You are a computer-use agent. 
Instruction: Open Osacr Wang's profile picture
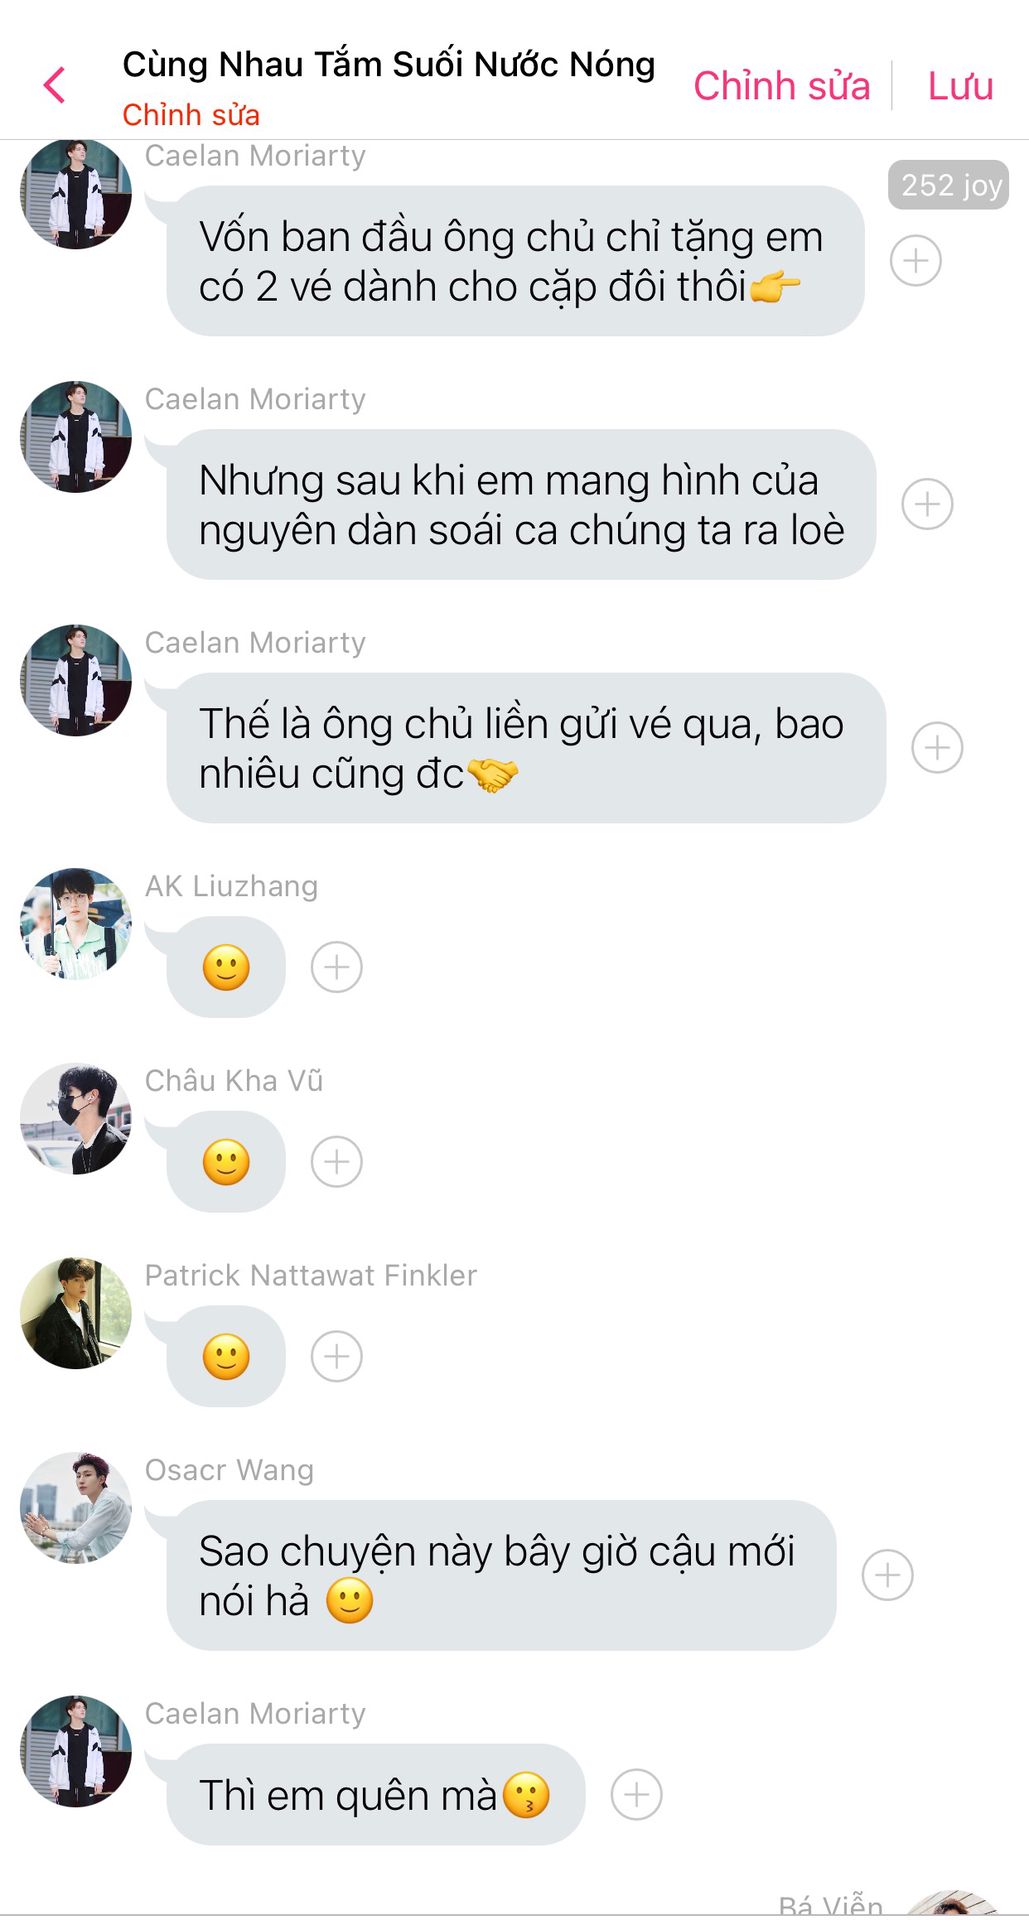pyautogui.click(x=76, y=1508)
